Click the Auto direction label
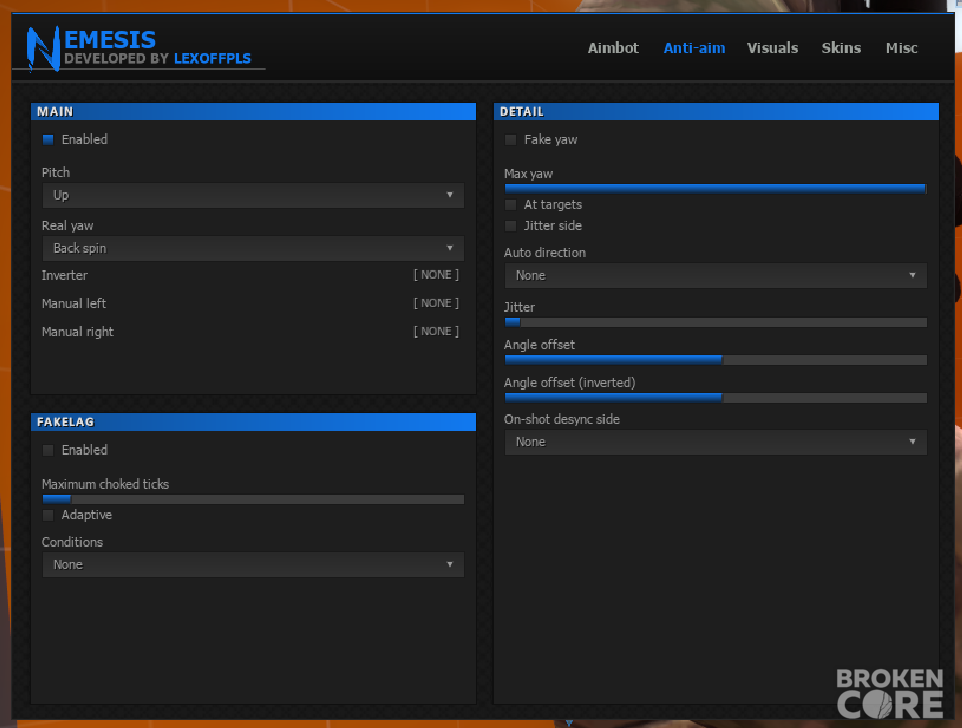The height and width of the screenshot is (728, 962). [545, 253]
